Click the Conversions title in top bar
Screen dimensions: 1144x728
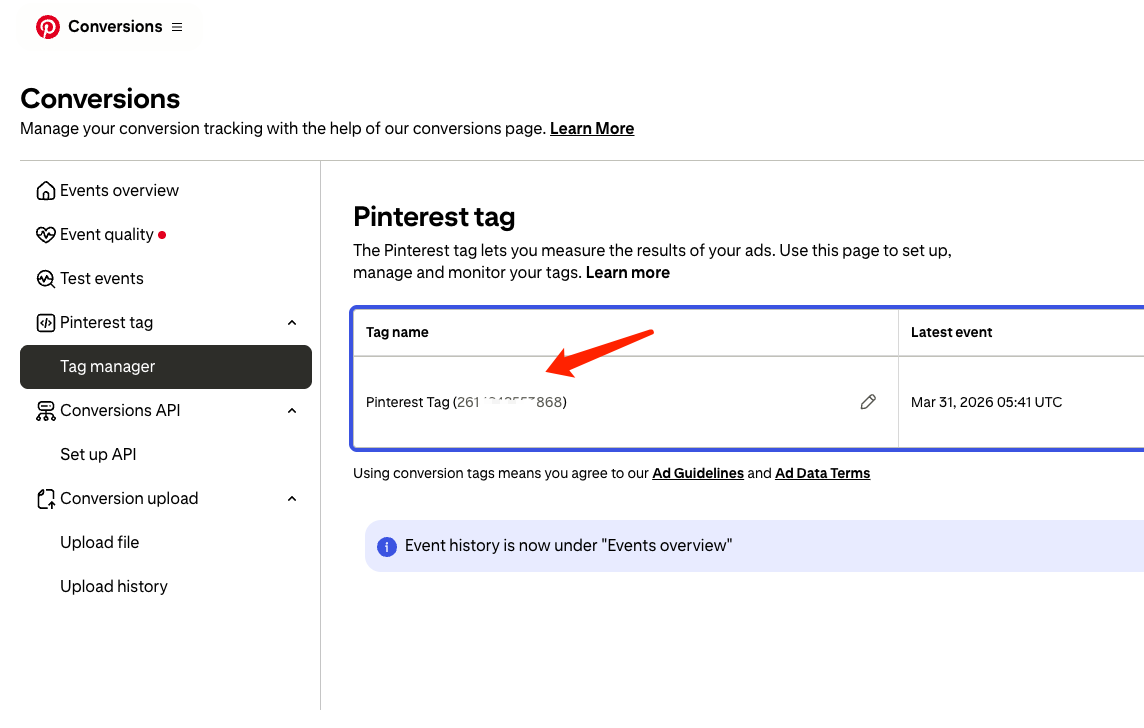(x=115, y=27)
